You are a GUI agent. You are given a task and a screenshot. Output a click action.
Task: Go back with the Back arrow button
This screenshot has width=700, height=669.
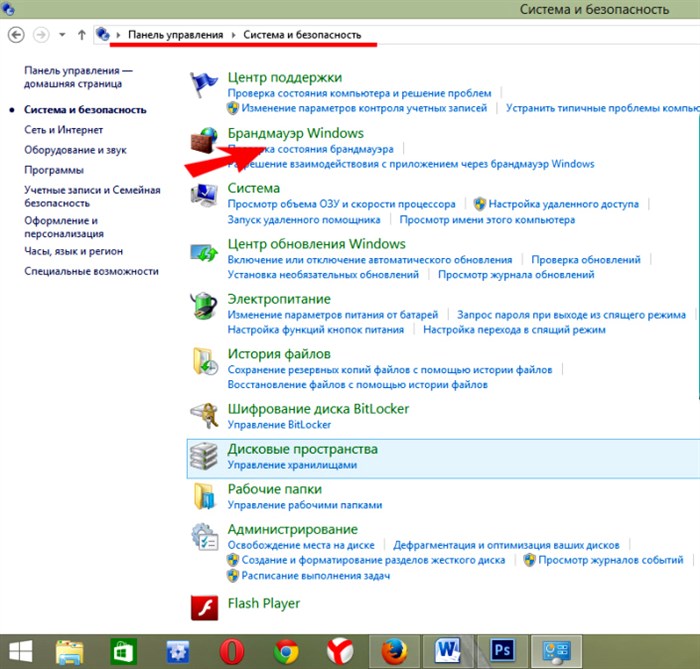[x=16, y=35]
